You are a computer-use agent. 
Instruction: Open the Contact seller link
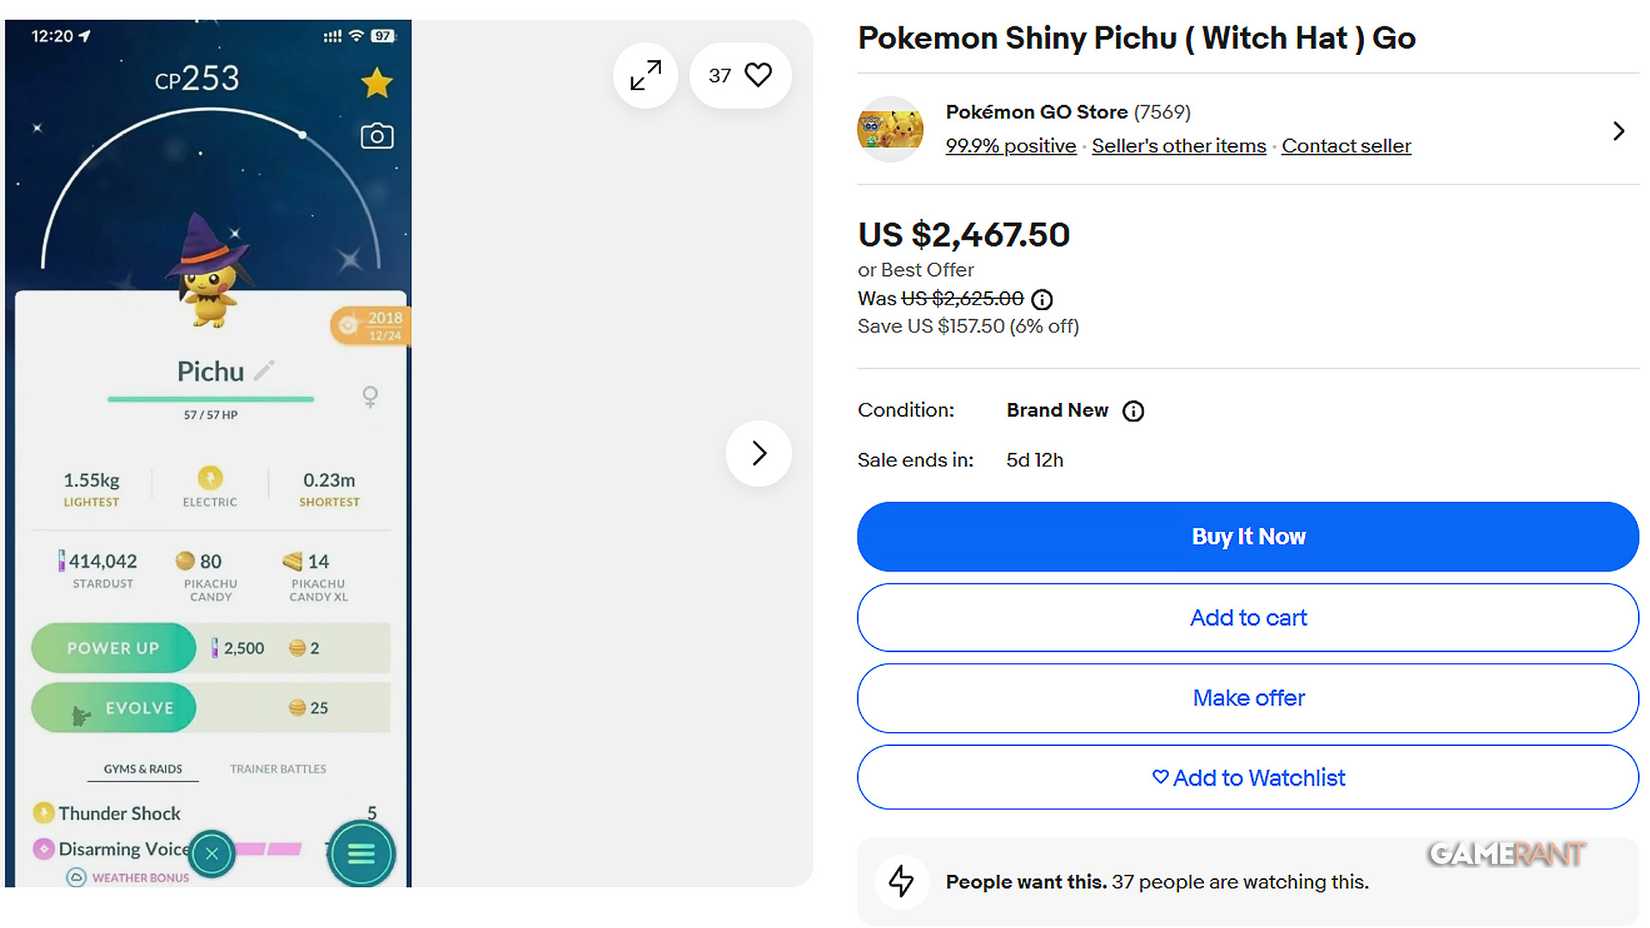(x=1346, y=145)
